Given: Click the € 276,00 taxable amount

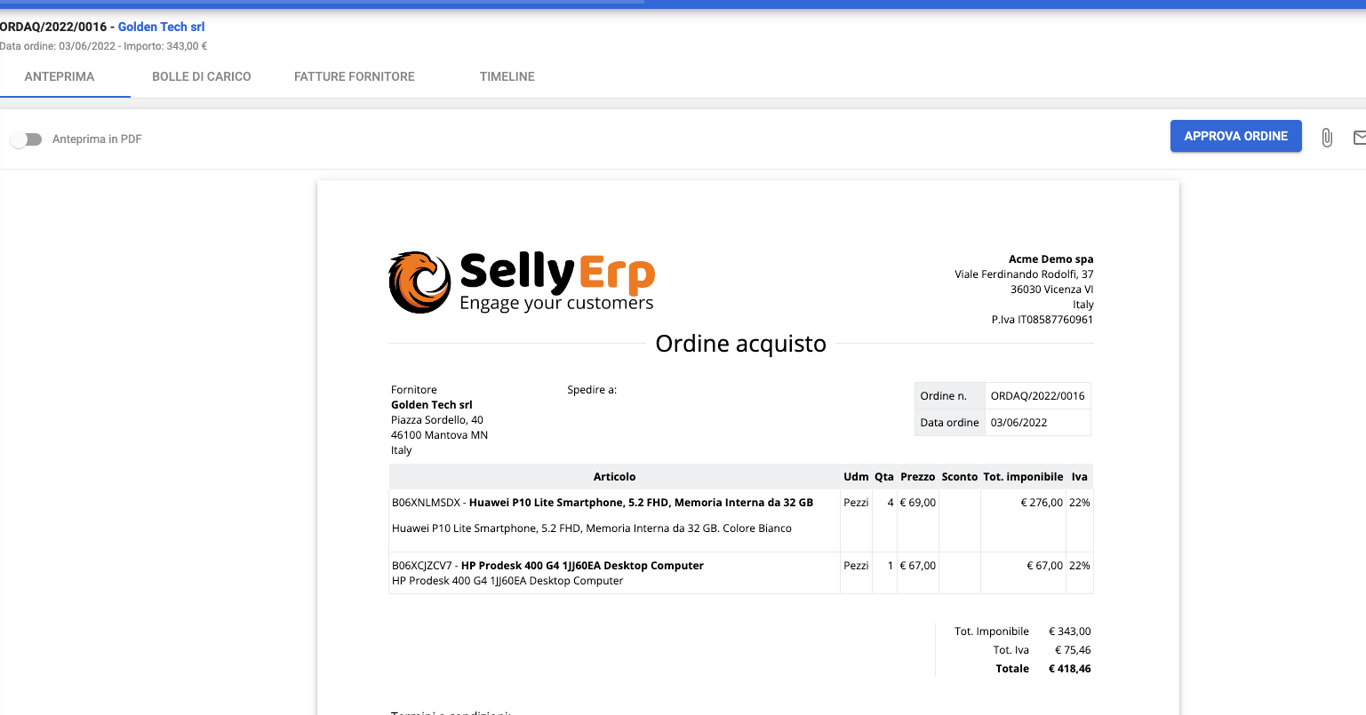Looking at the screenshot, I should [x=1041, y=503].
